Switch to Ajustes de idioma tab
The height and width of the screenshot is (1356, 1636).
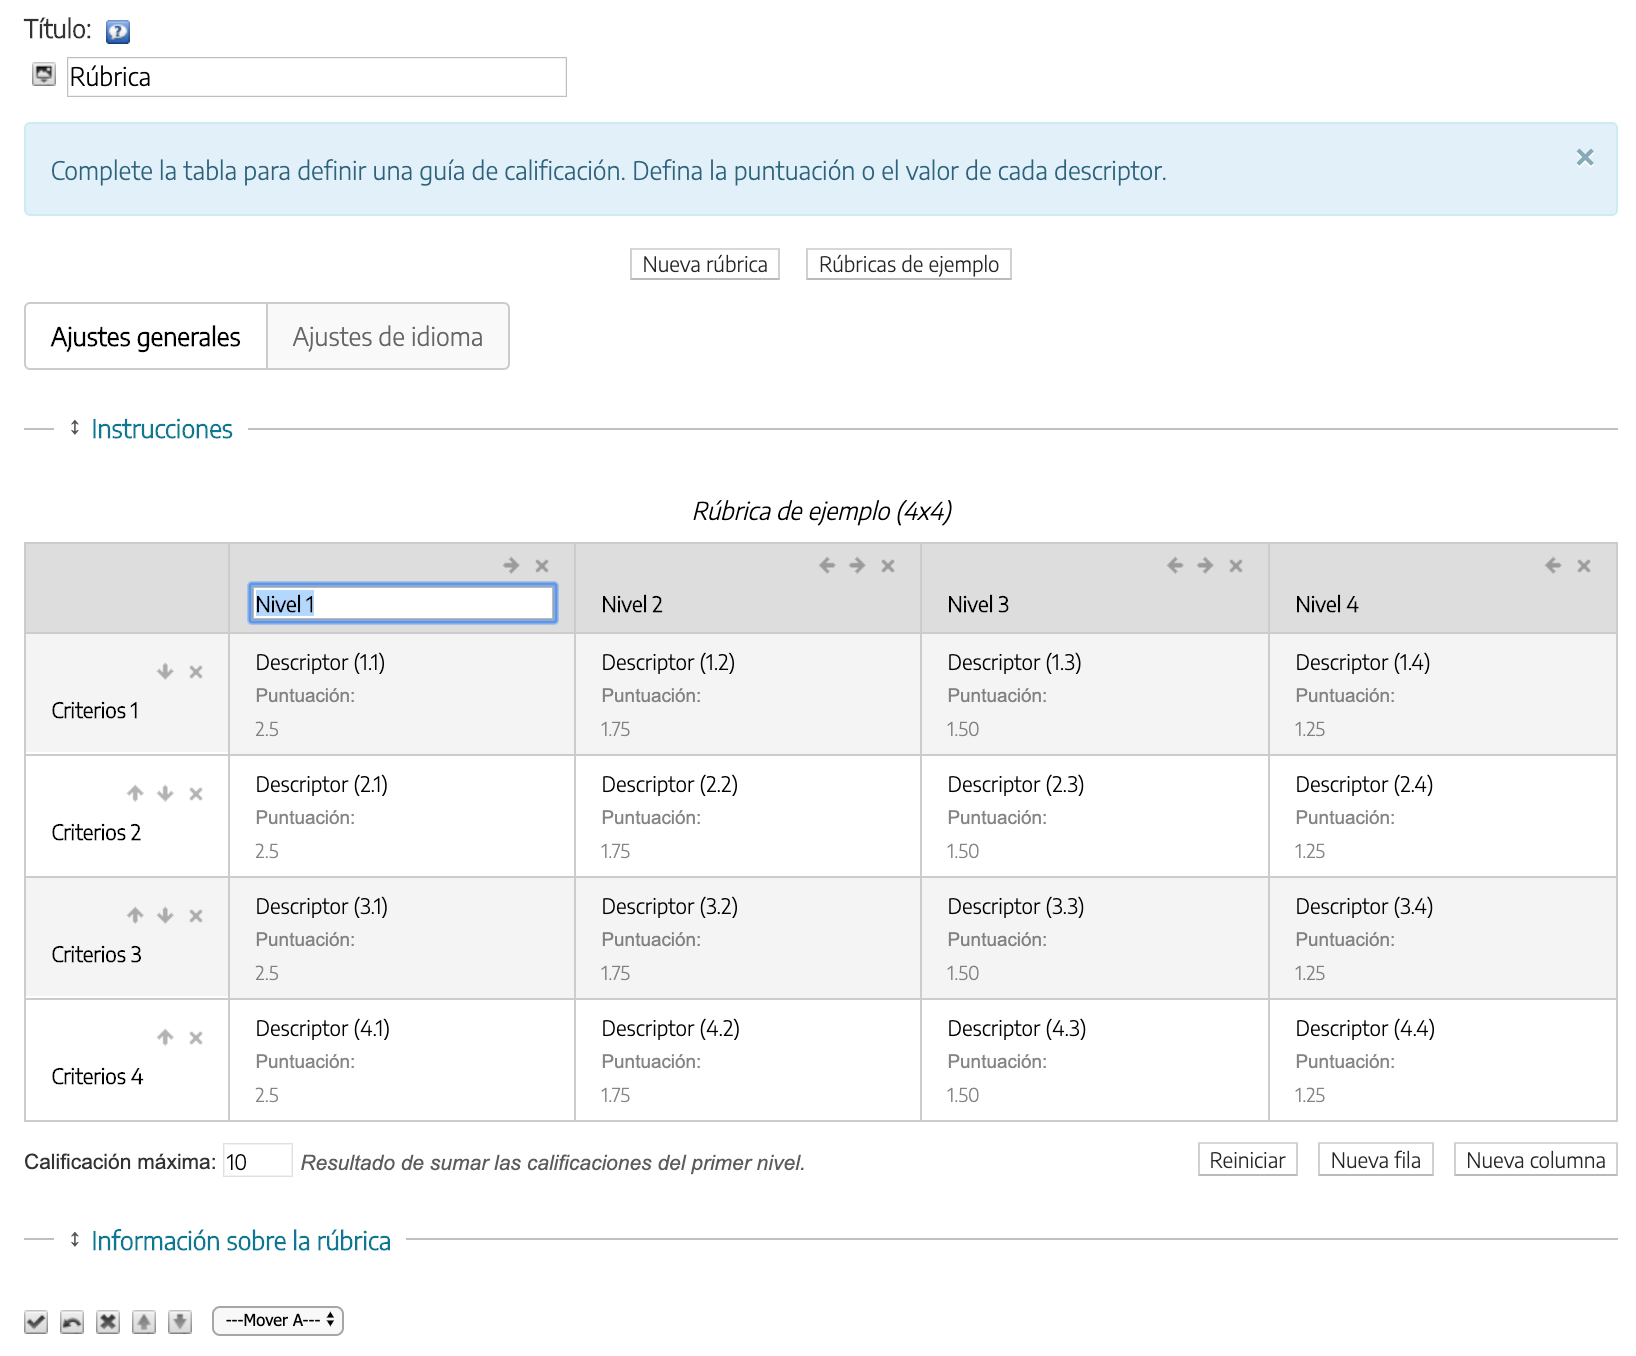click(x=387, y=337)
